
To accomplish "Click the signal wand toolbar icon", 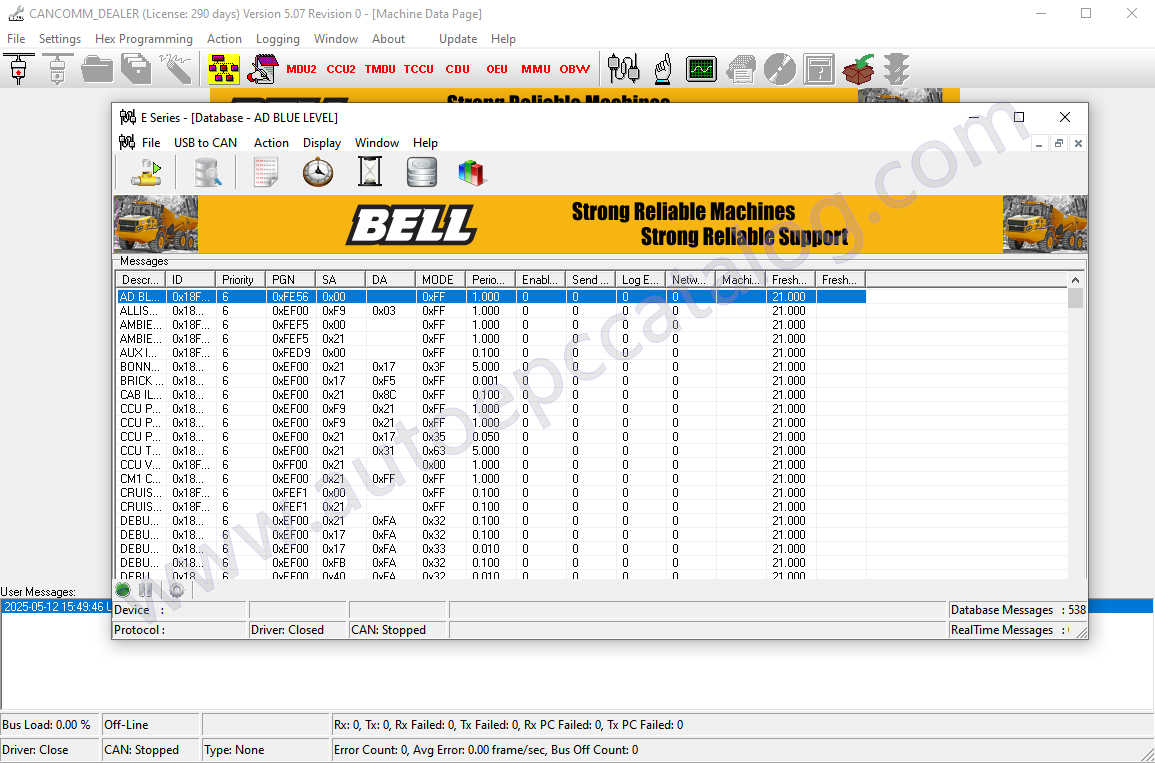I will click(x=175, y=68).
